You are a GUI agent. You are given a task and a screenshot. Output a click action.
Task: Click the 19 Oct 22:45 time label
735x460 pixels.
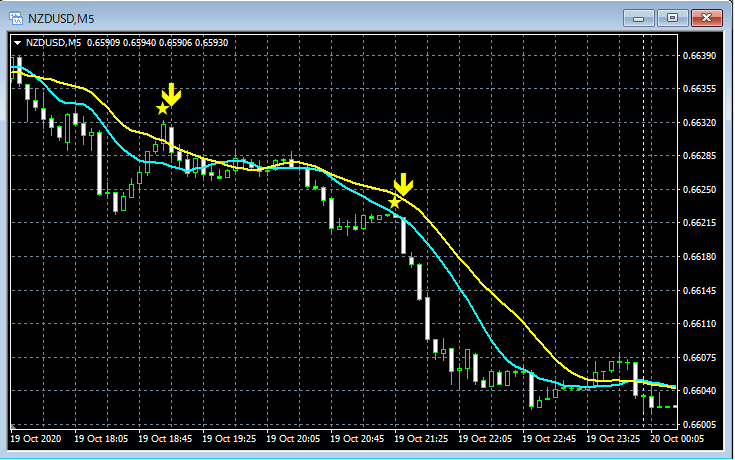549,438
